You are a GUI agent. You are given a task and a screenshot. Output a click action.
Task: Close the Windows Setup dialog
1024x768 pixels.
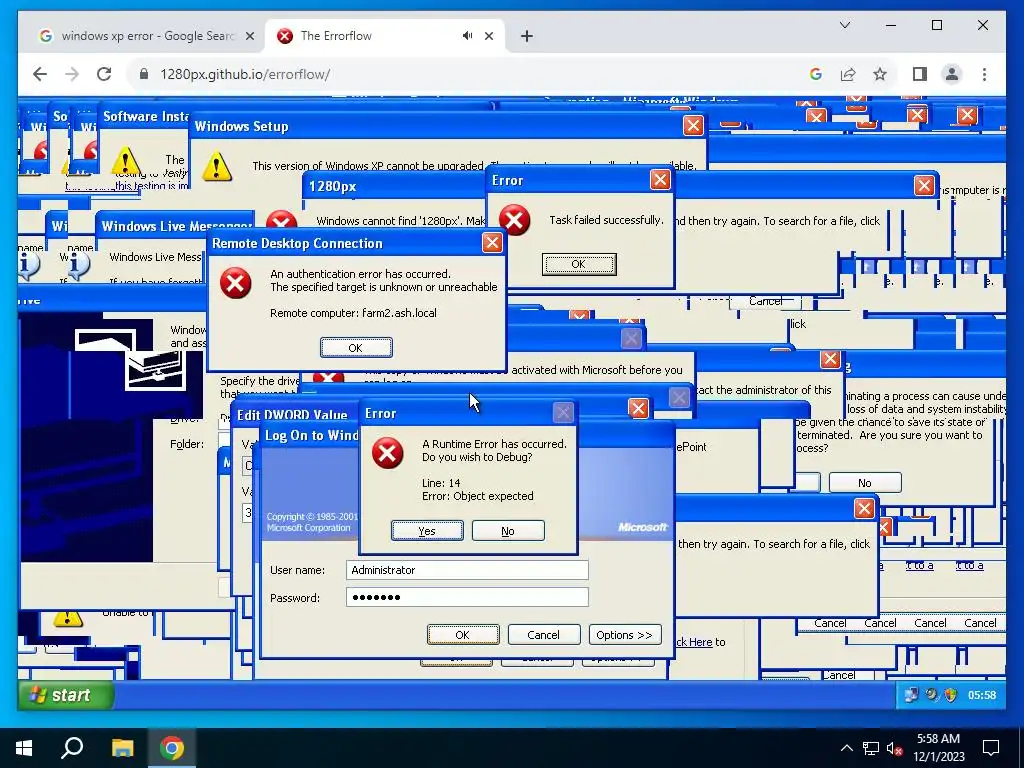[693, 125]
